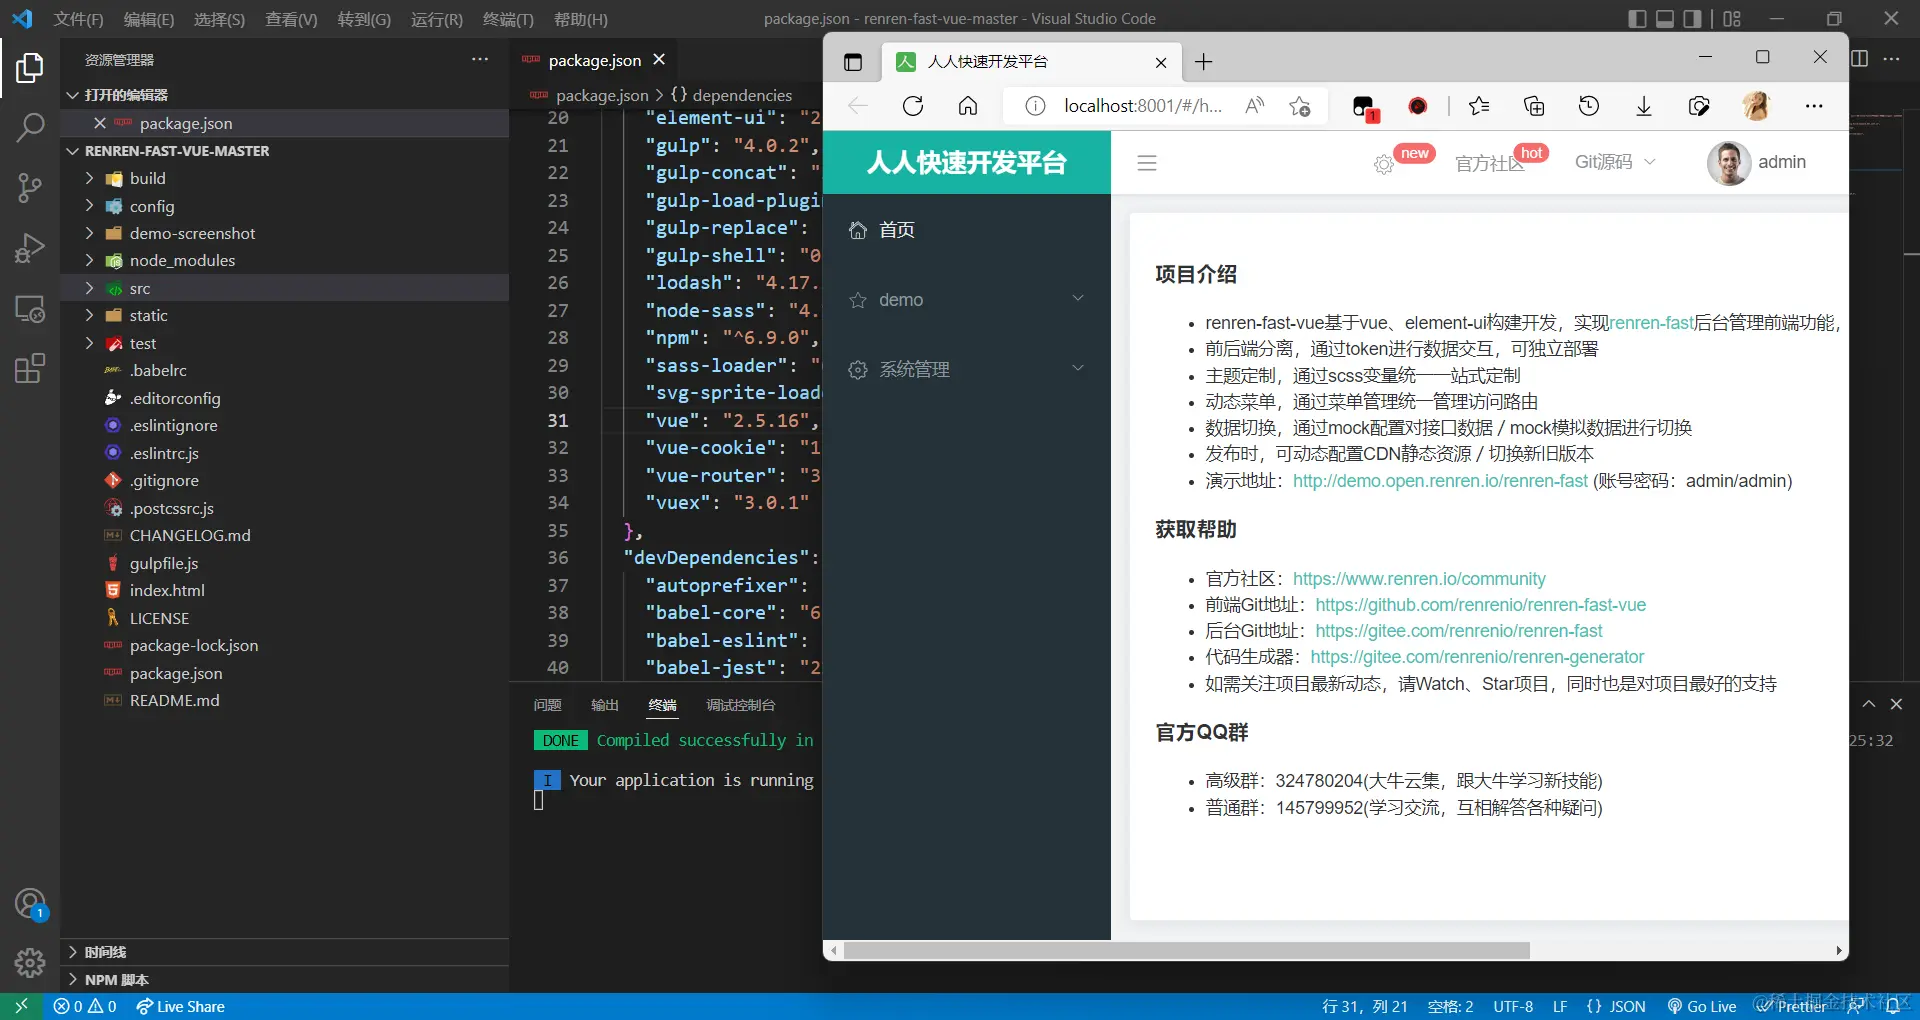
Task: Open gulpfile.js in the file explorer
Action: click(x=284, y=563)
